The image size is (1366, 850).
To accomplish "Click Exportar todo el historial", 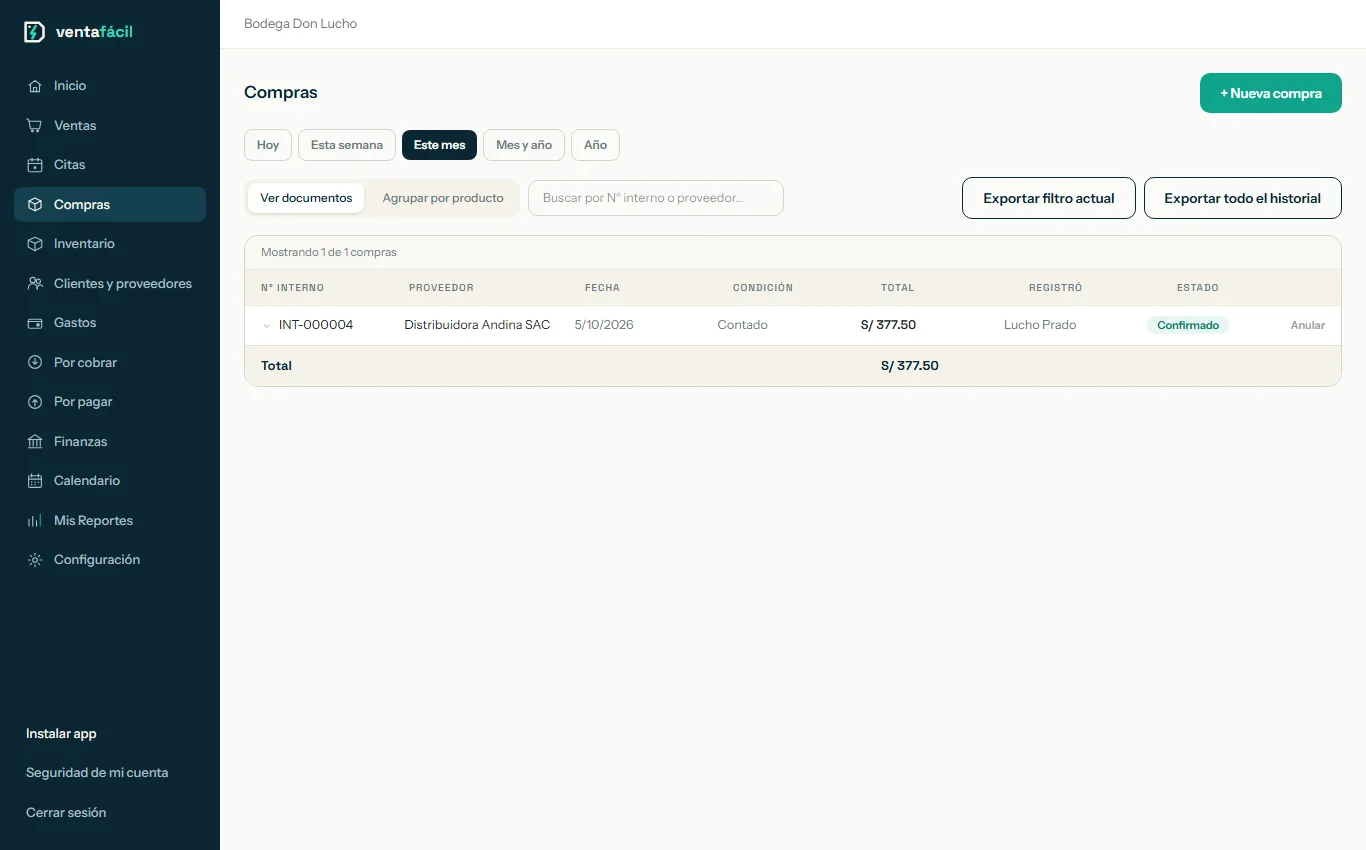I will click(1243, 198).
